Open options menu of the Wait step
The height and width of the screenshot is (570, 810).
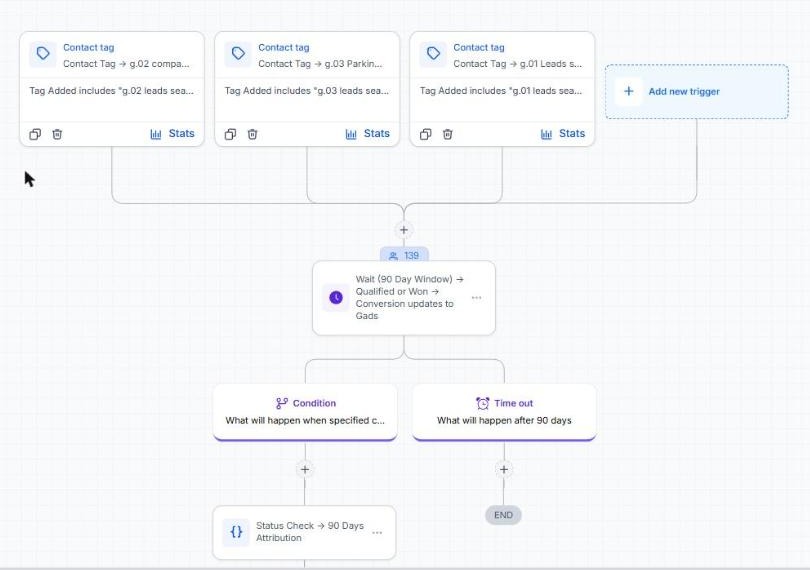477,298
